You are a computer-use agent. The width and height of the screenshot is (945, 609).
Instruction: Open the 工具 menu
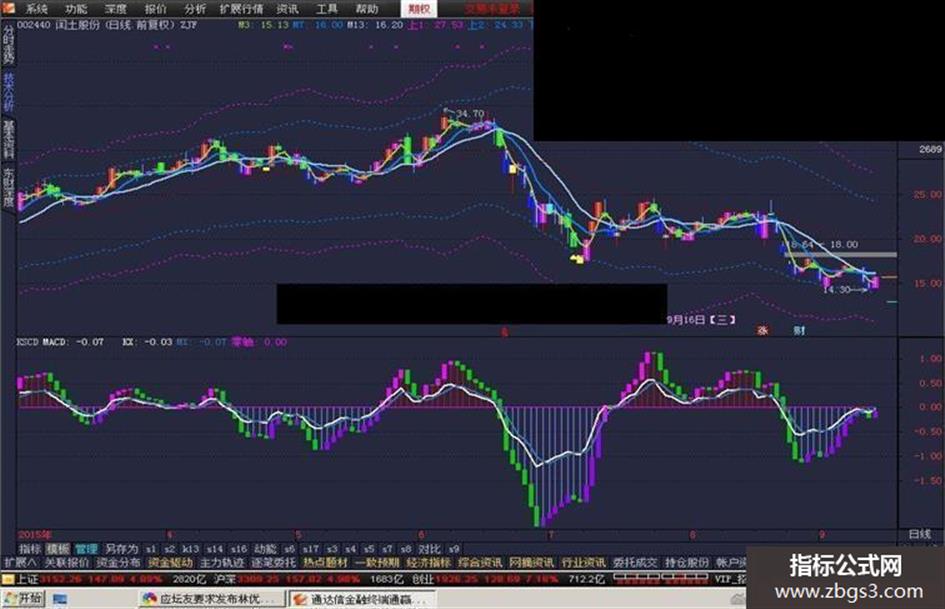[x=327, y=8]
